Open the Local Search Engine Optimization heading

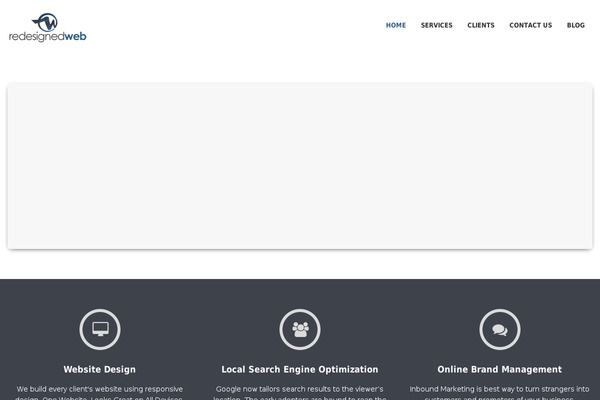300,369
